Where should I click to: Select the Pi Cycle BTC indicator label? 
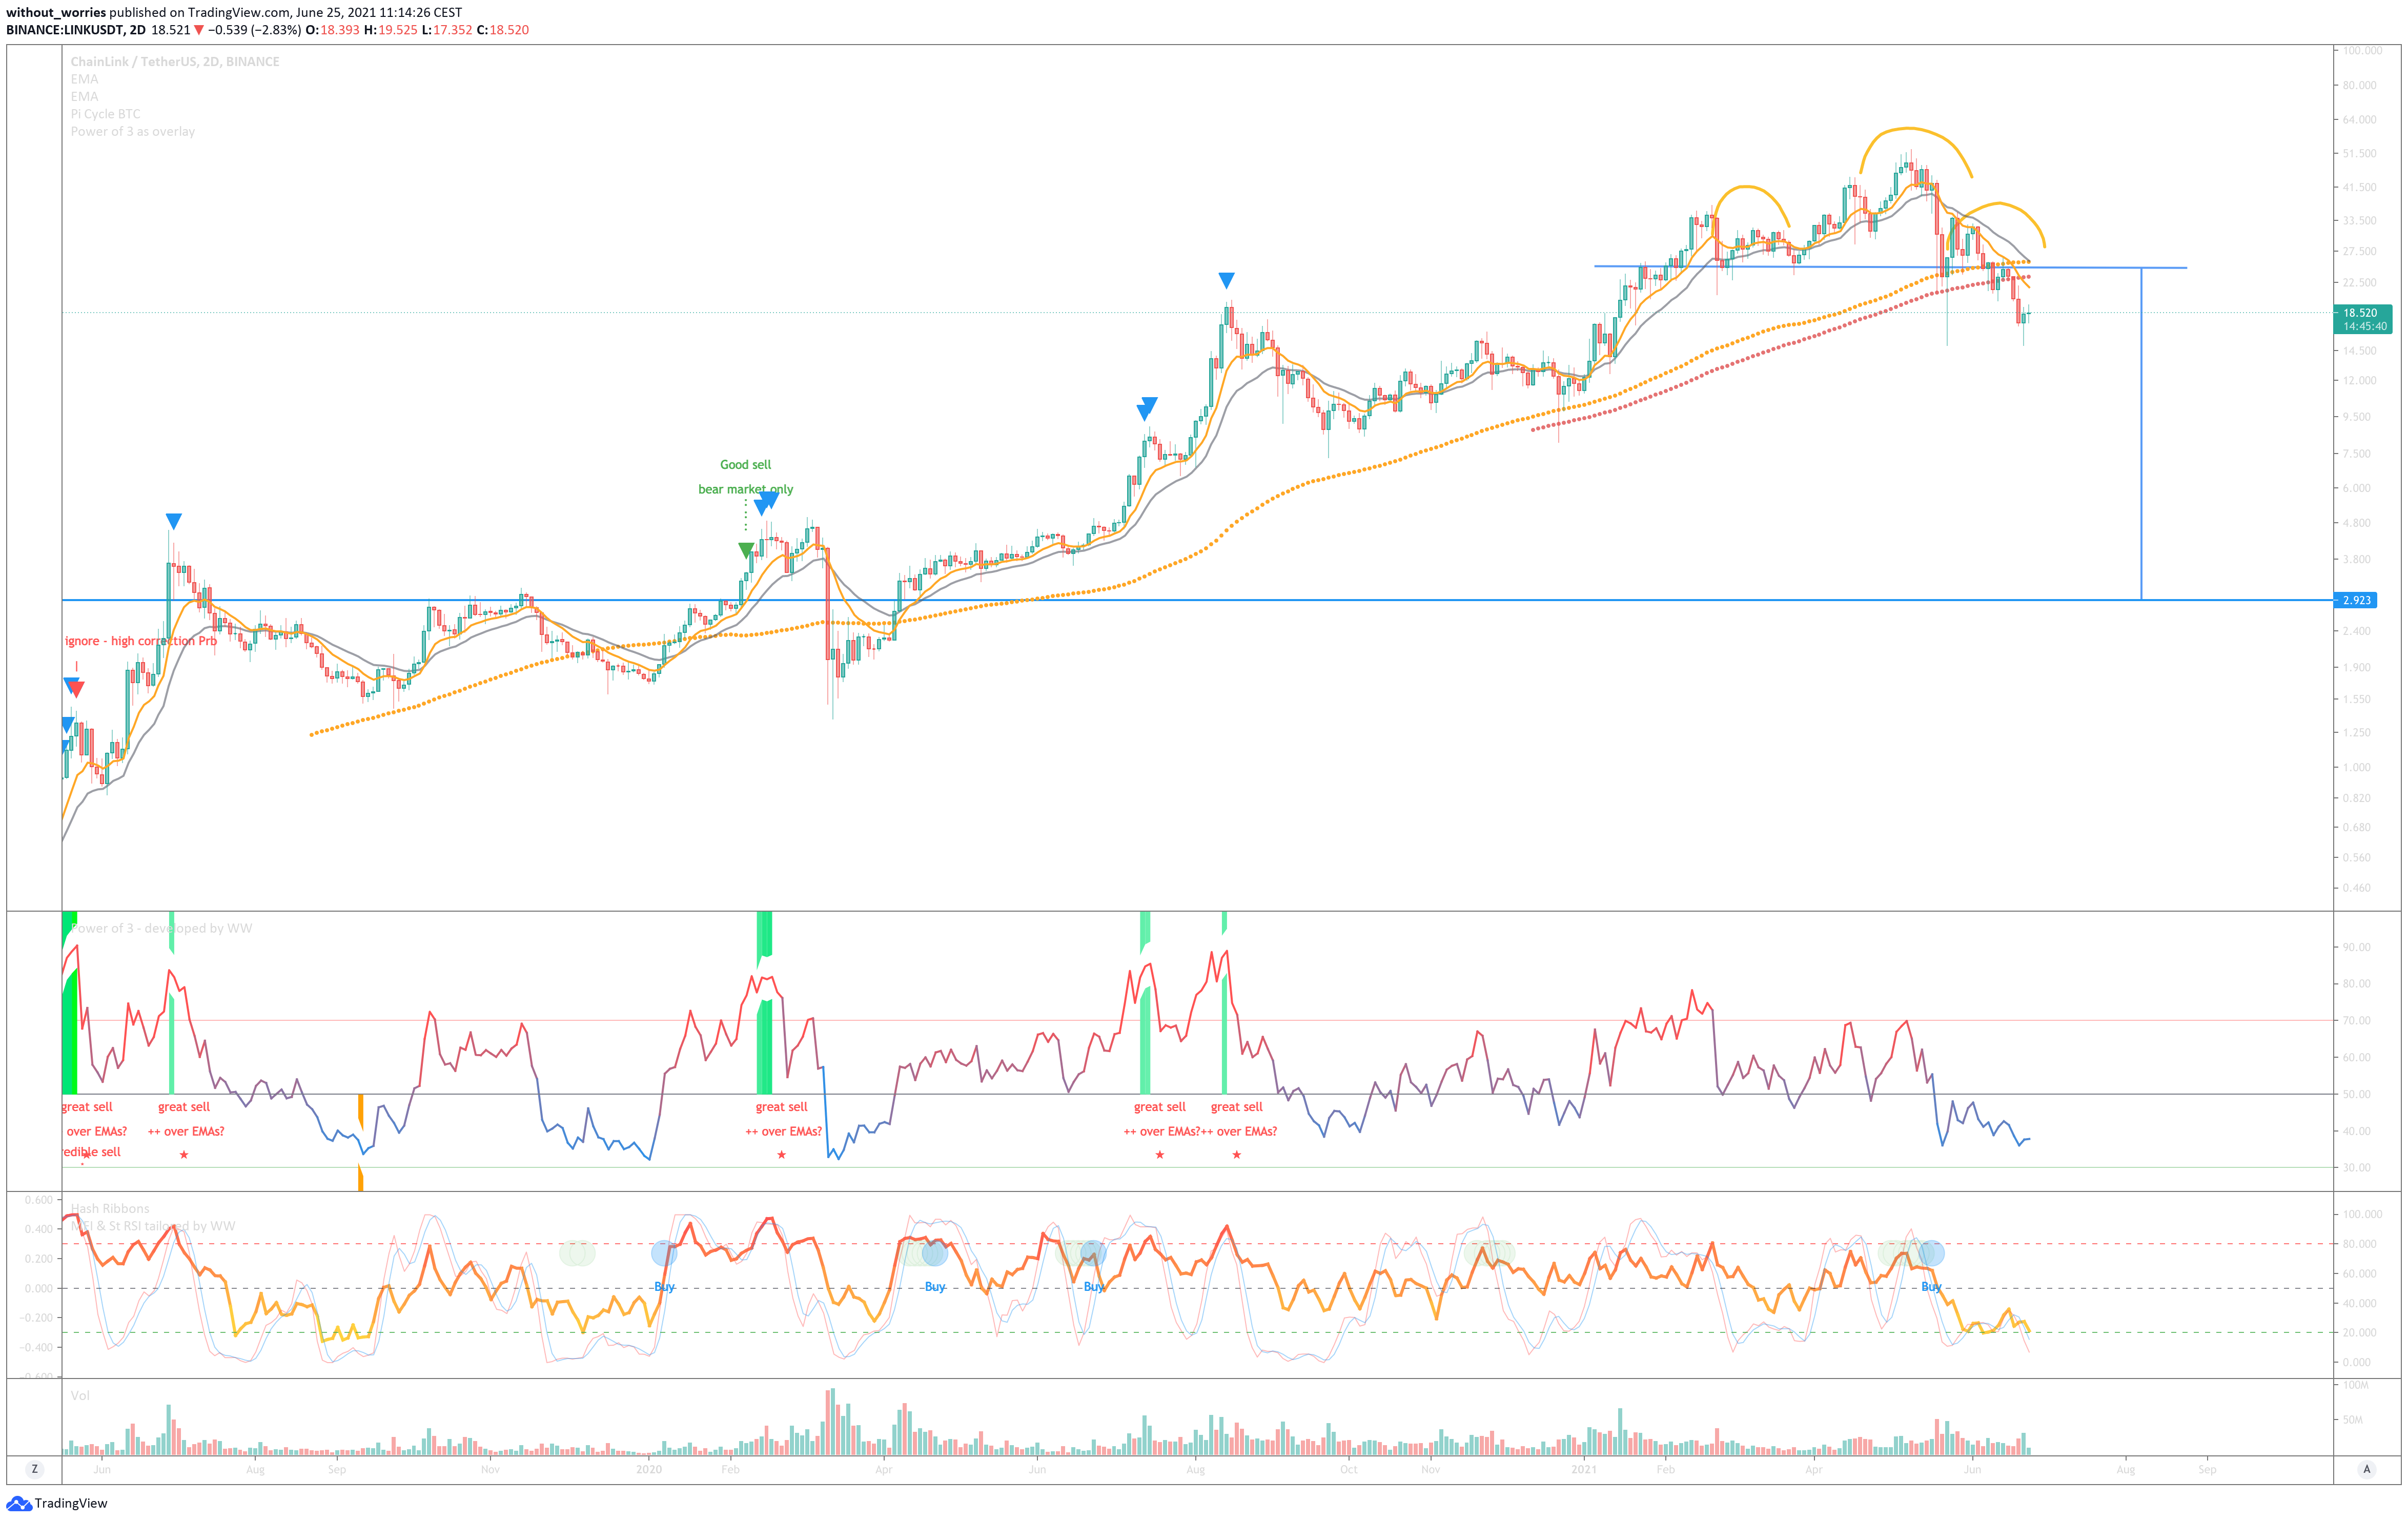[105, 114]
